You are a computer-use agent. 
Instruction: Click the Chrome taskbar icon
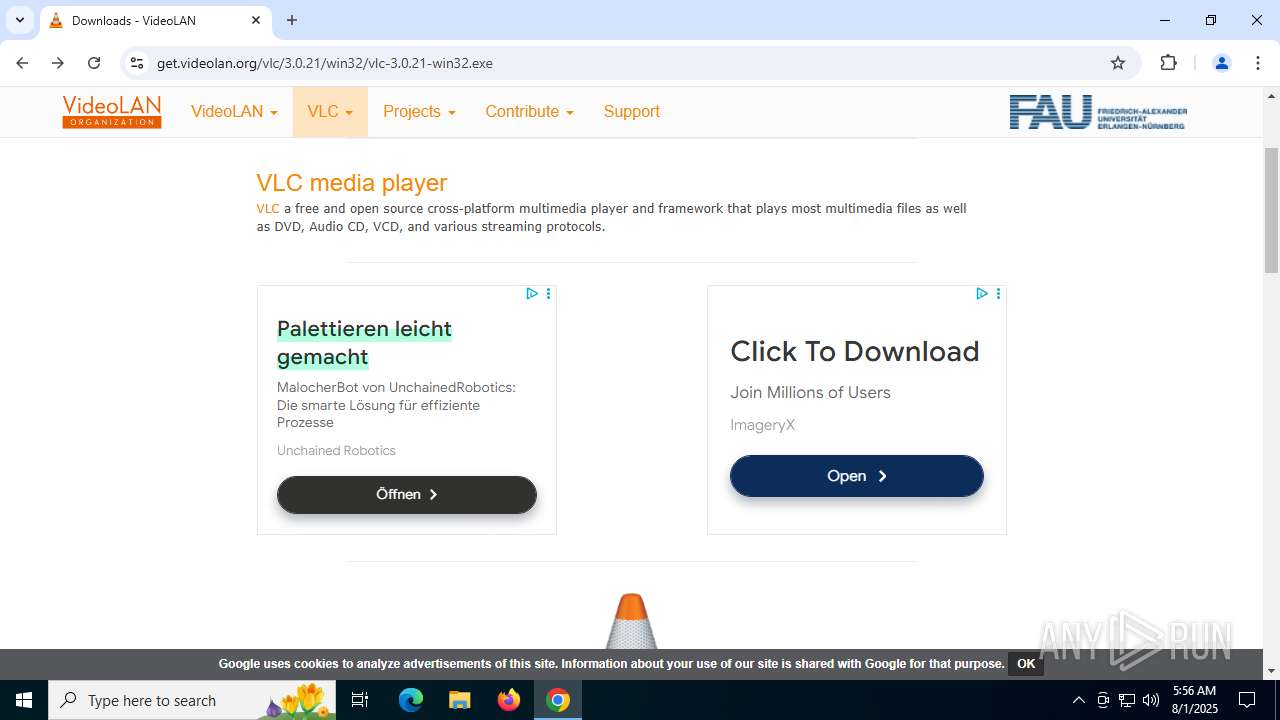(x=558, y=700)
